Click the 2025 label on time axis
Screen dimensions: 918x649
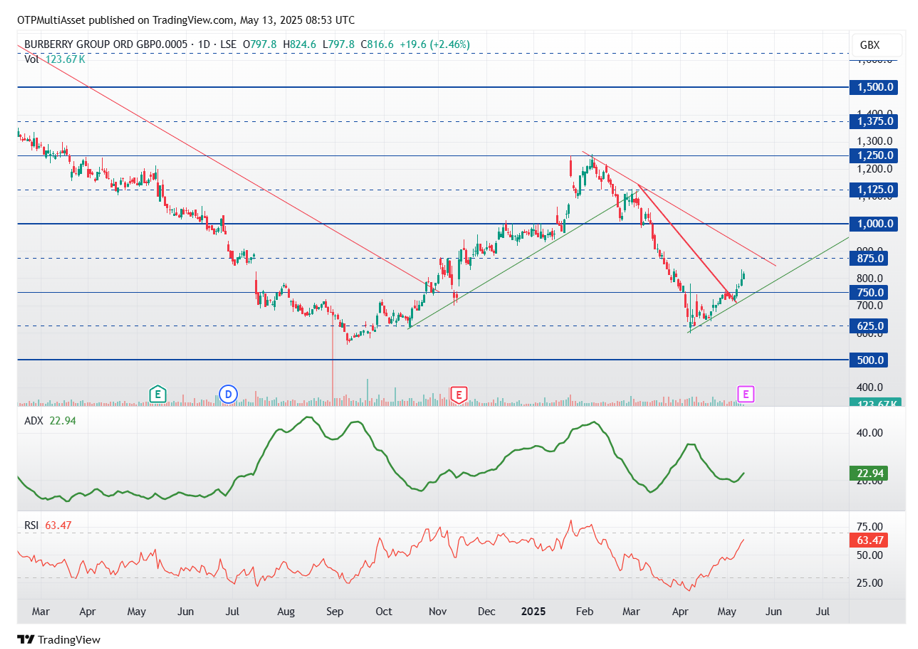pos(533,611)
